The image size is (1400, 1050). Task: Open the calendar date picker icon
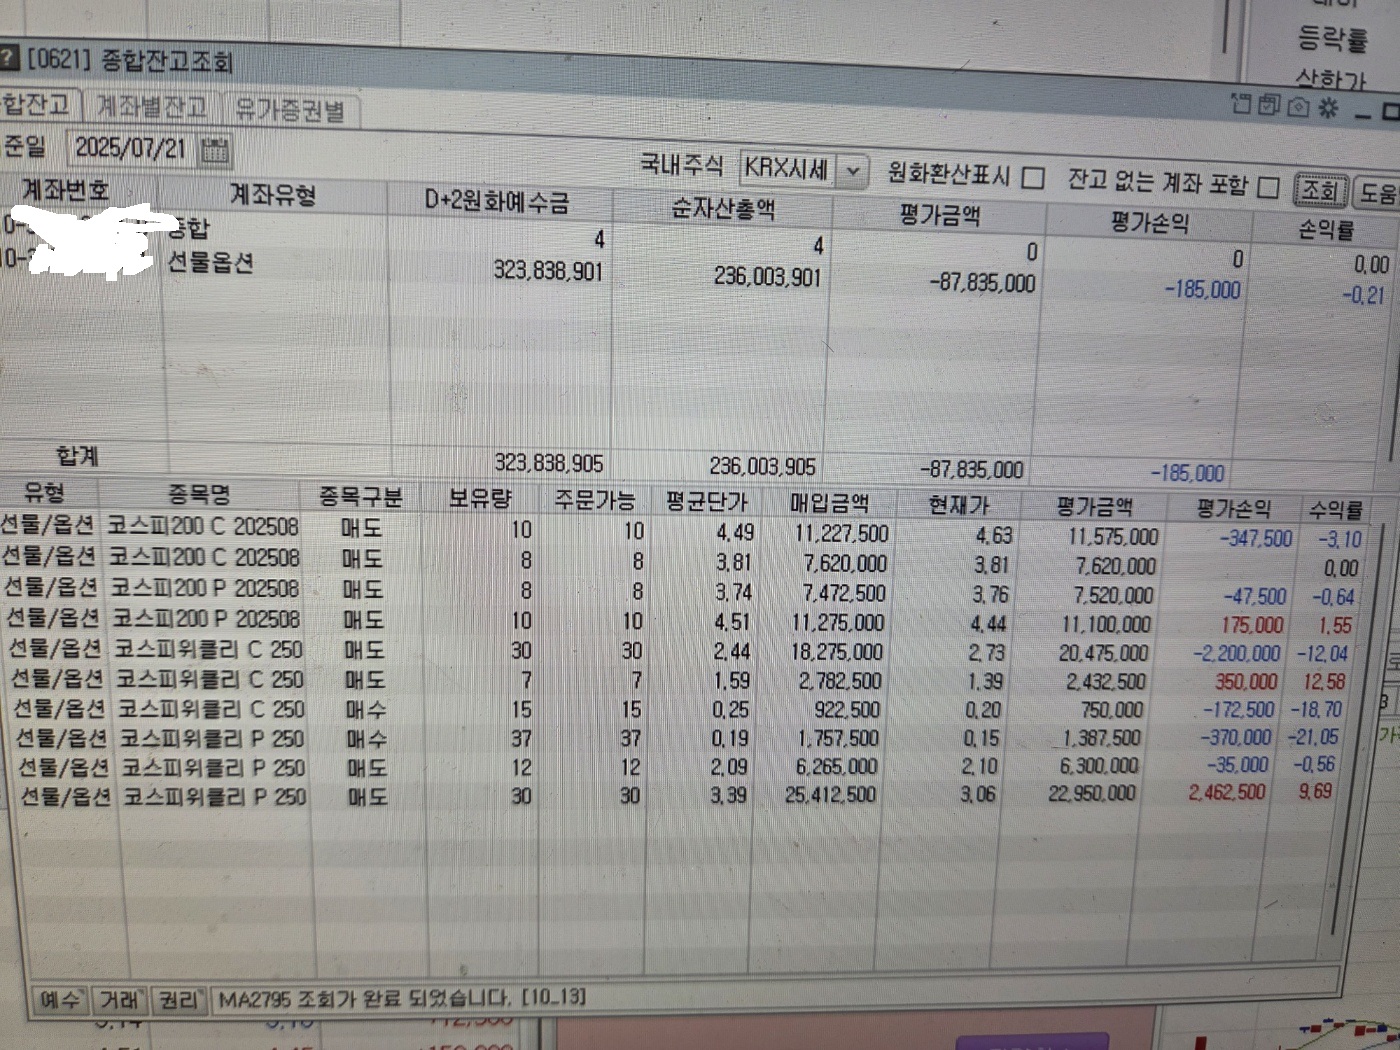(x=215, y=151)
